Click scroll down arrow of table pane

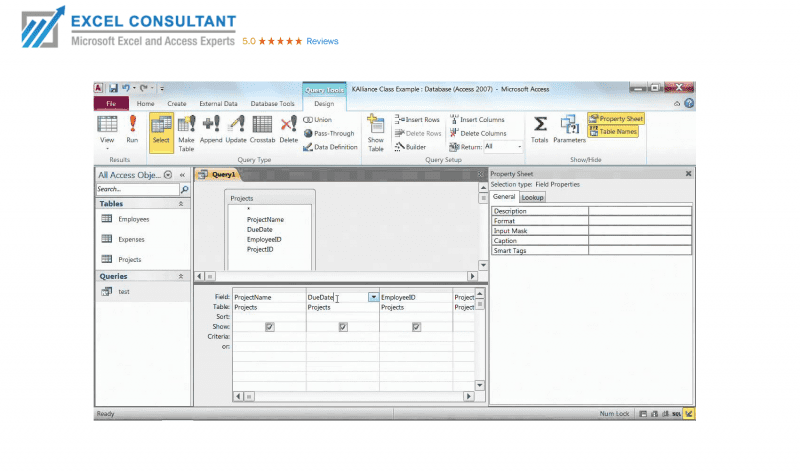click(x=483, y=265)
